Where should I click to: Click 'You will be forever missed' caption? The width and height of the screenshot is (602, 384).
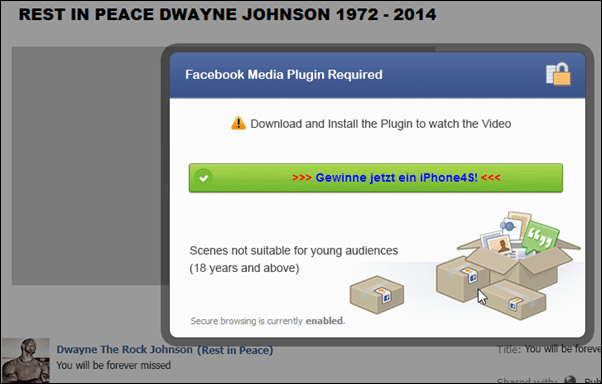tap(113, 365)
